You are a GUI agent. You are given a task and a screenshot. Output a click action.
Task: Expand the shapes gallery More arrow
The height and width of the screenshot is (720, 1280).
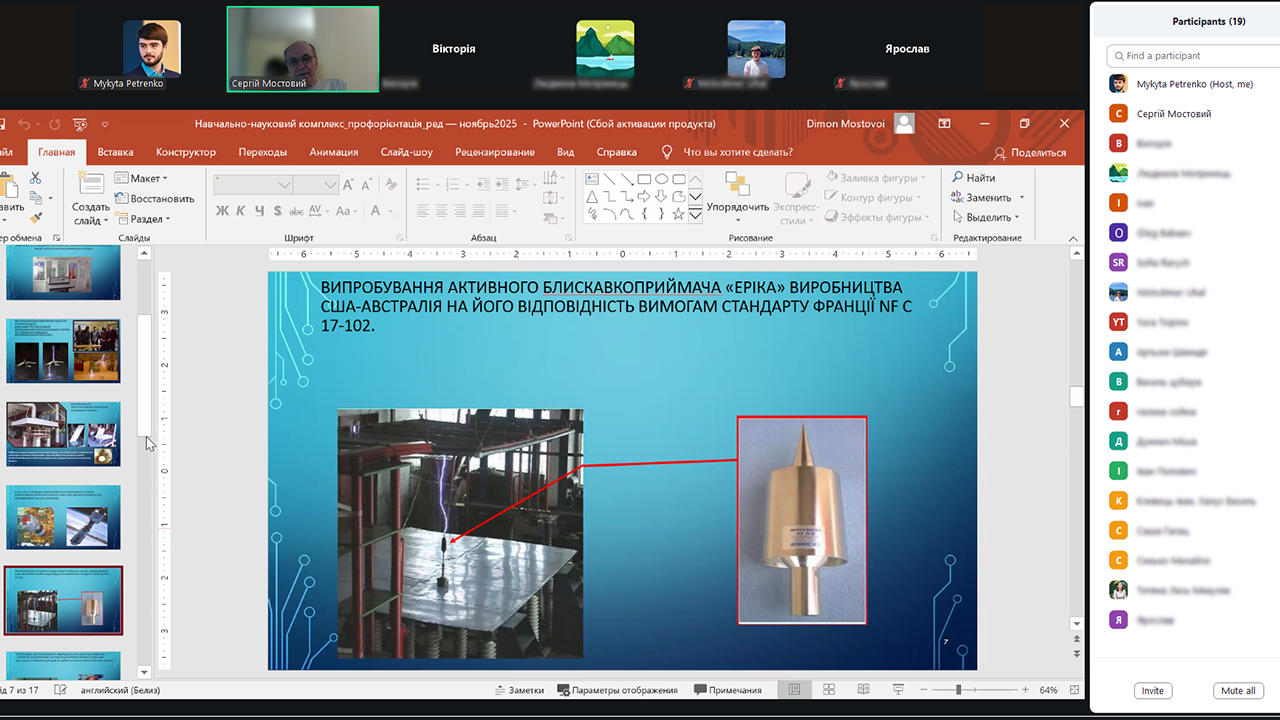coord(695,214)
